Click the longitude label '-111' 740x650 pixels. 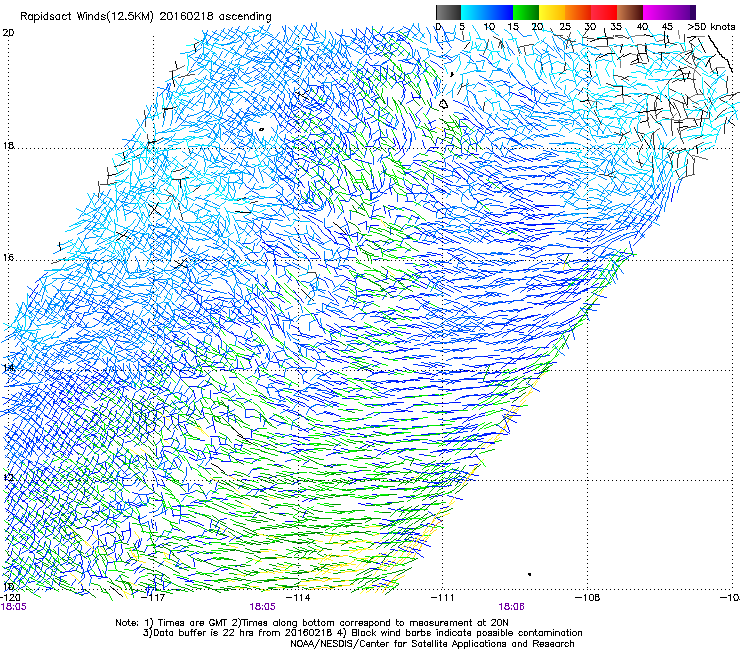point(443,597)
